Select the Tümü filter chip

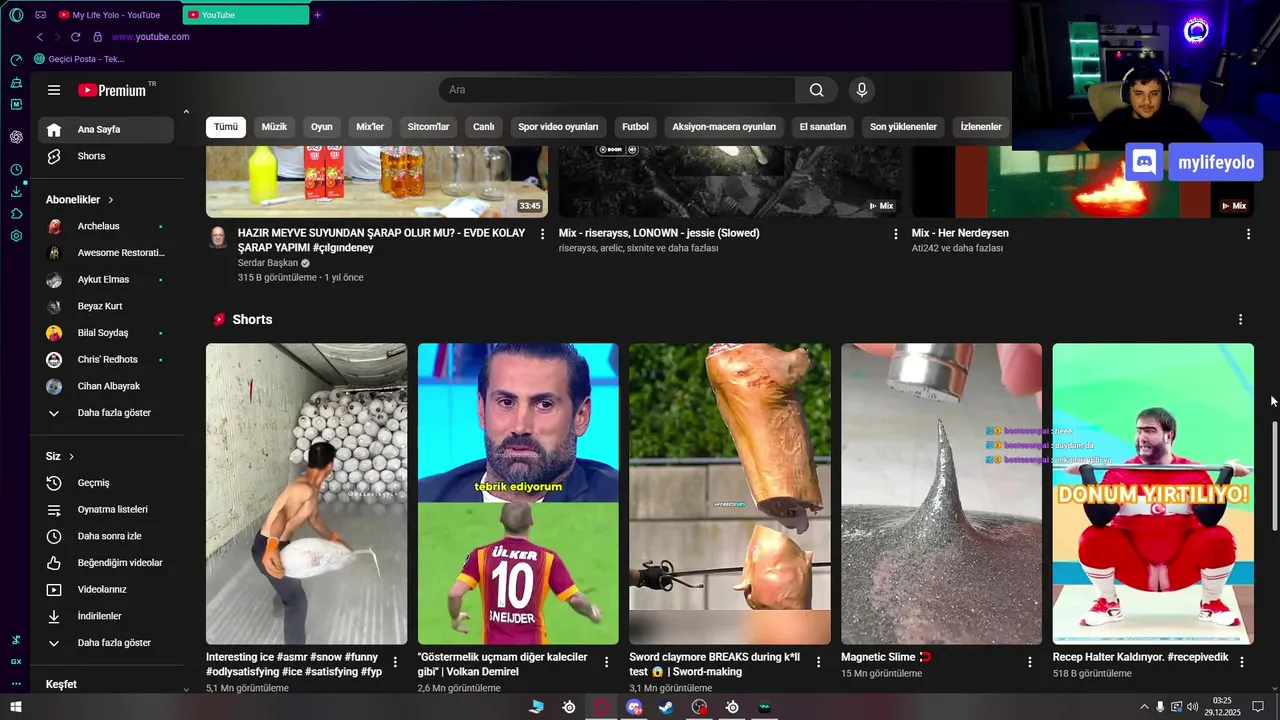(226, 127)
